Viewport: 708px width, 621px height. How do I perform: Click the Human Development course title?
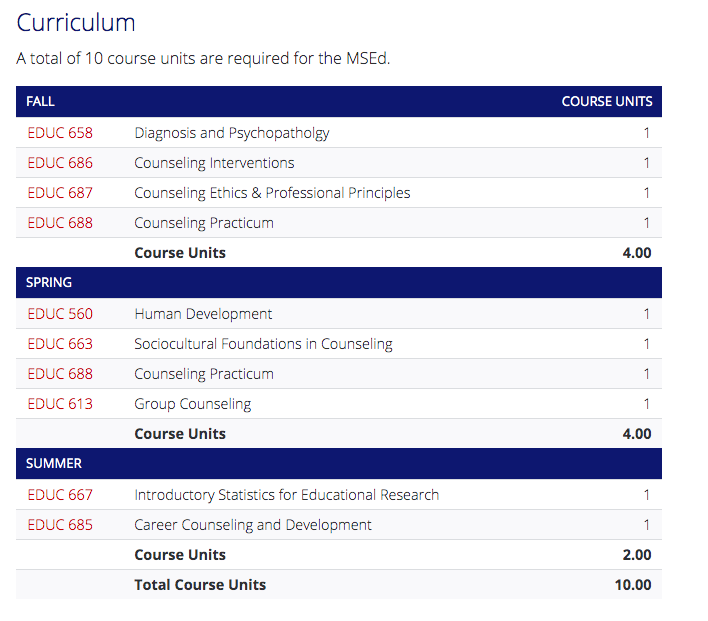pyautogui.click(x=203, y=314)
